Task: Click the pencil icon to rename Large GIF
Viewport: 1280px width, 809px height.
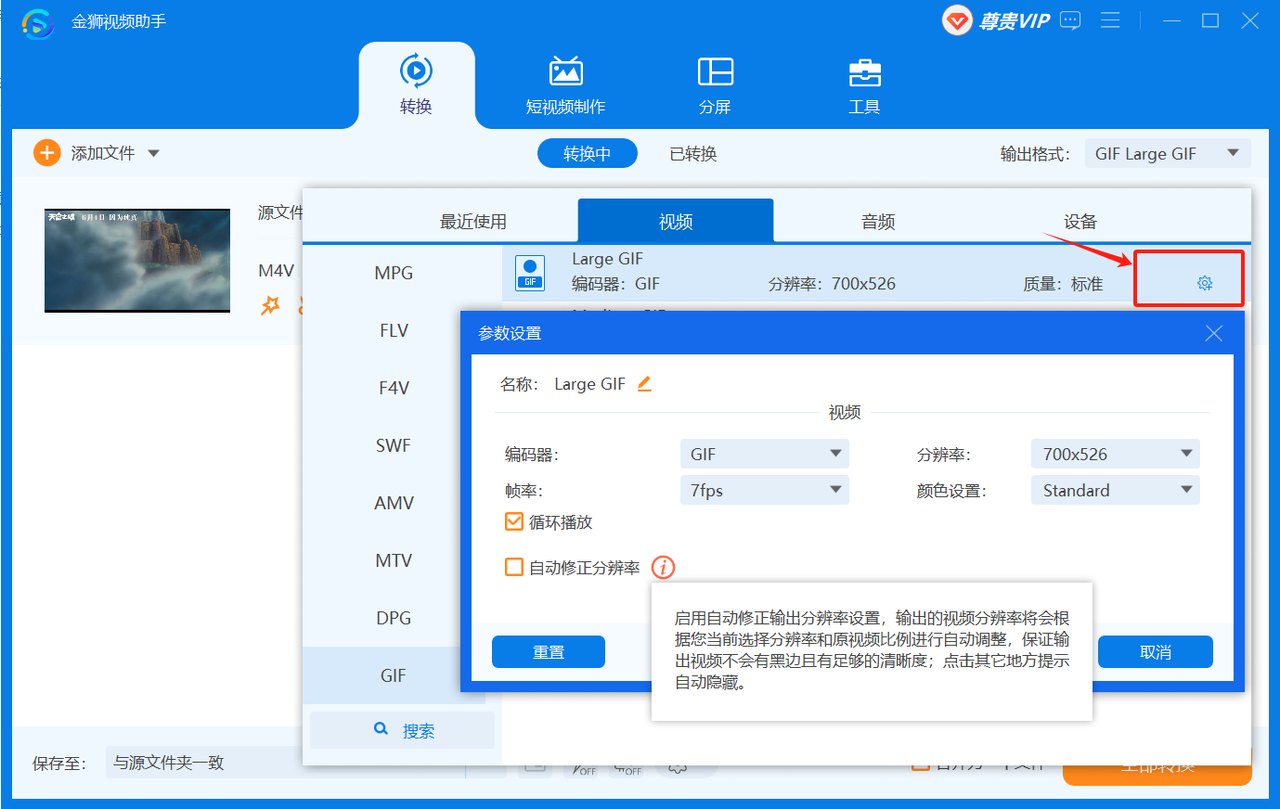Action: [x=643, y=383]
